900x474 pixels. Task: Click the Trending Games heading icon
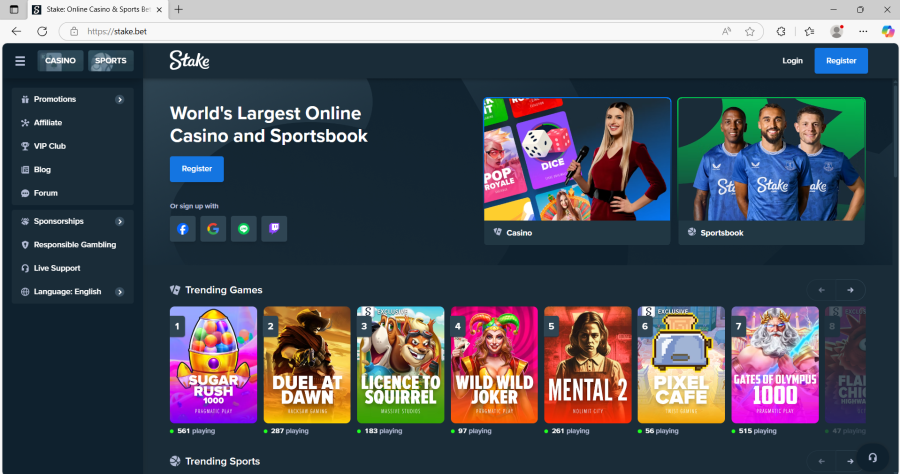click(175, 290)
